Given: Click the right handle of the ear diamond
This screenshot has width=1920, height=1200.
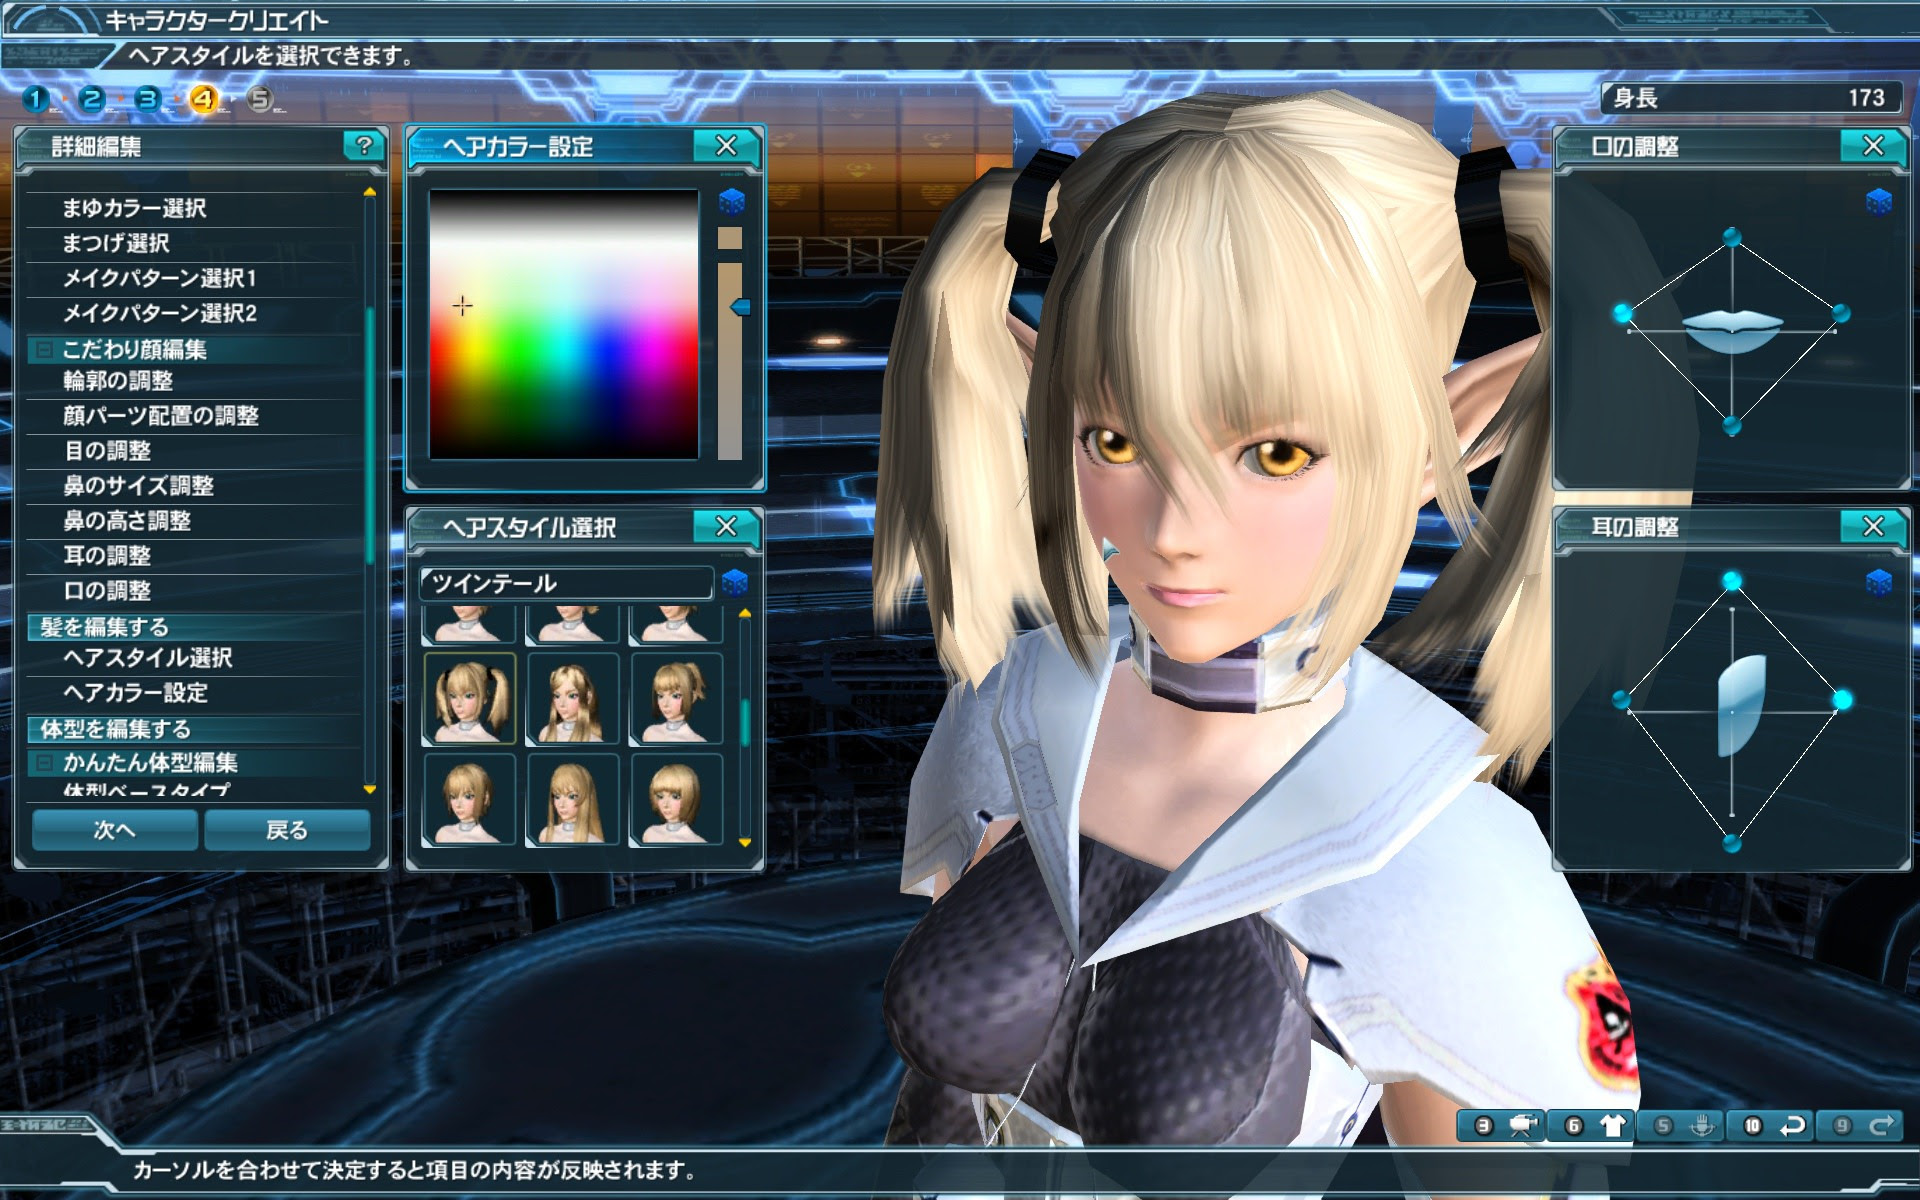Looking at the screenshot, I should tap(1842, 700).
